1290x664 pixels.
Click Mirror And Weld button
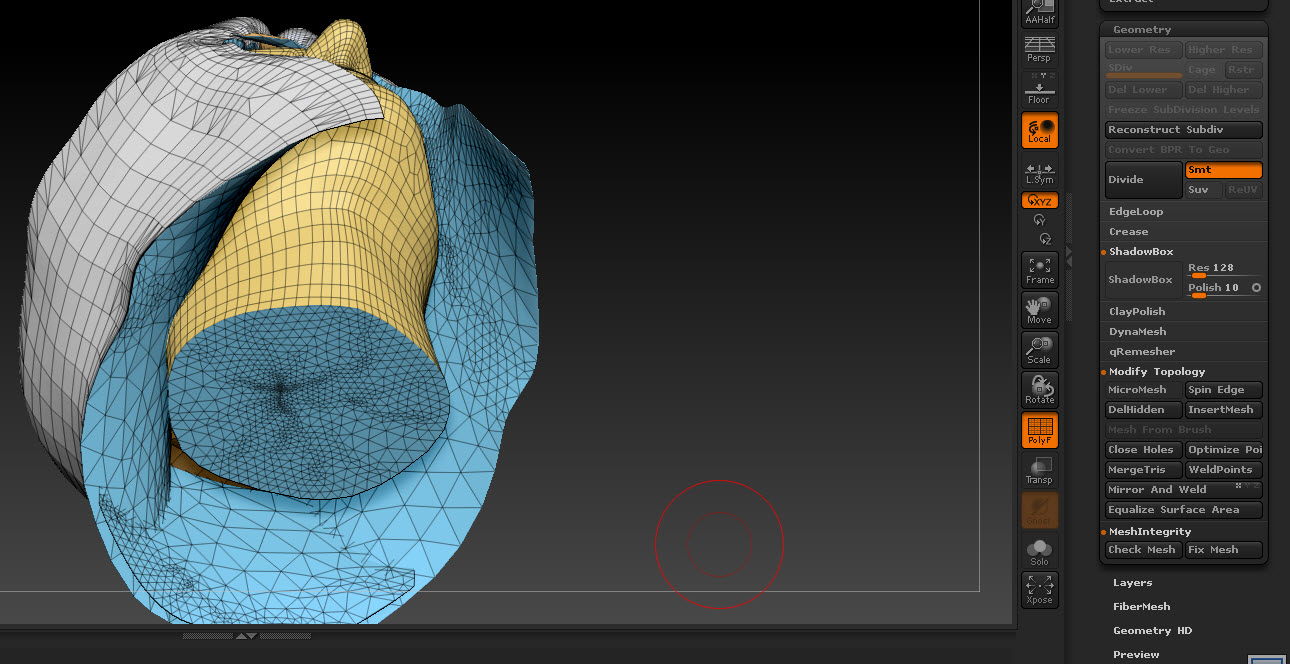click(x=1184, y=490)
